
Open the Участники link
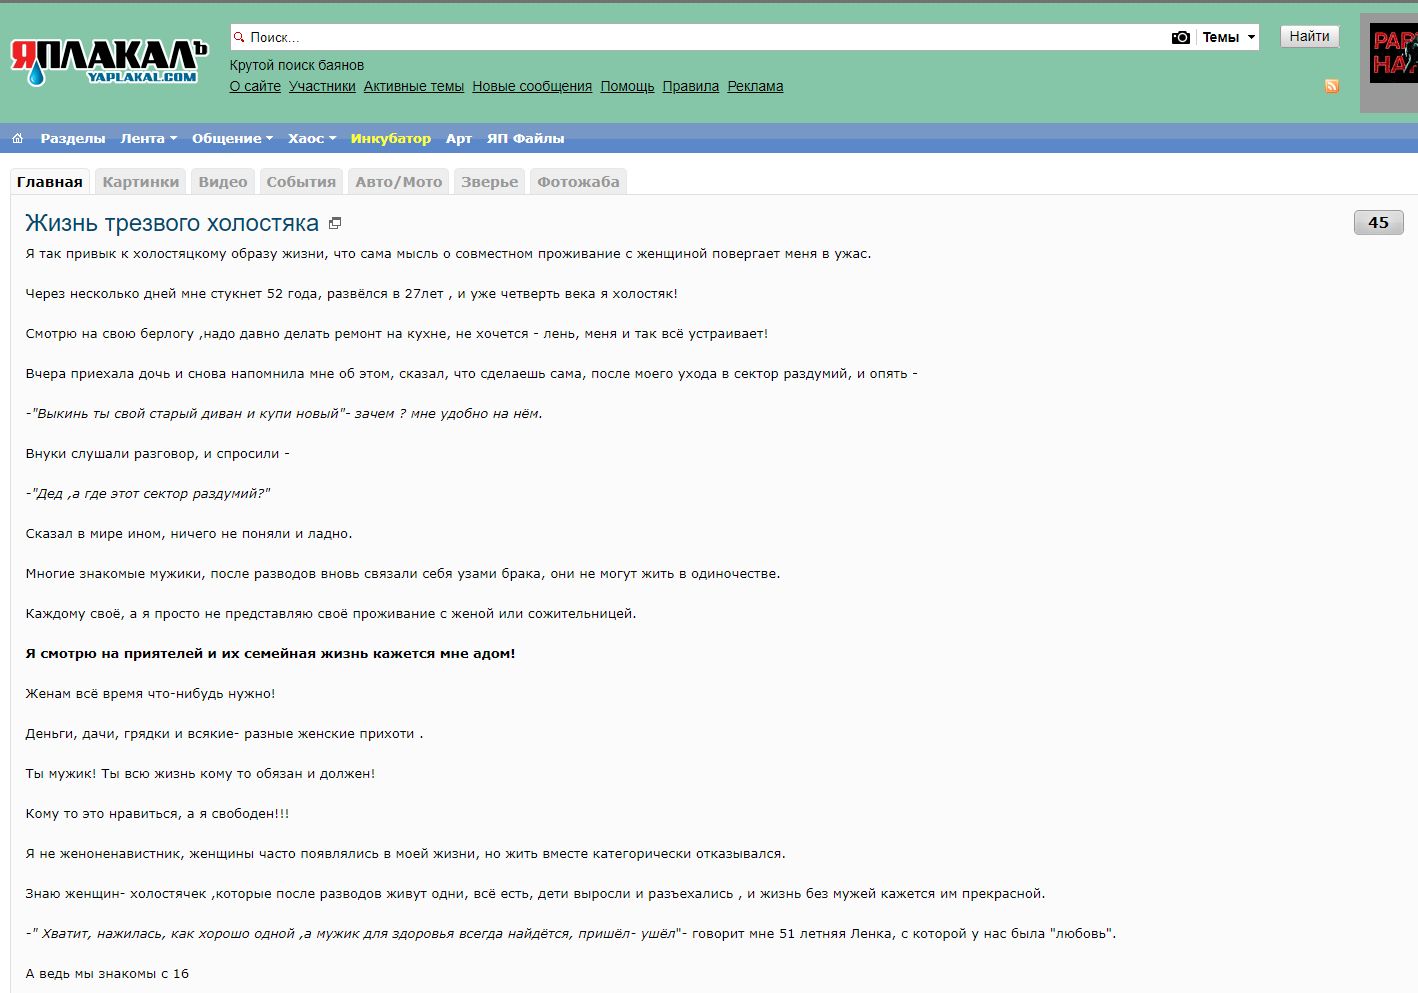tap(322, 86)
